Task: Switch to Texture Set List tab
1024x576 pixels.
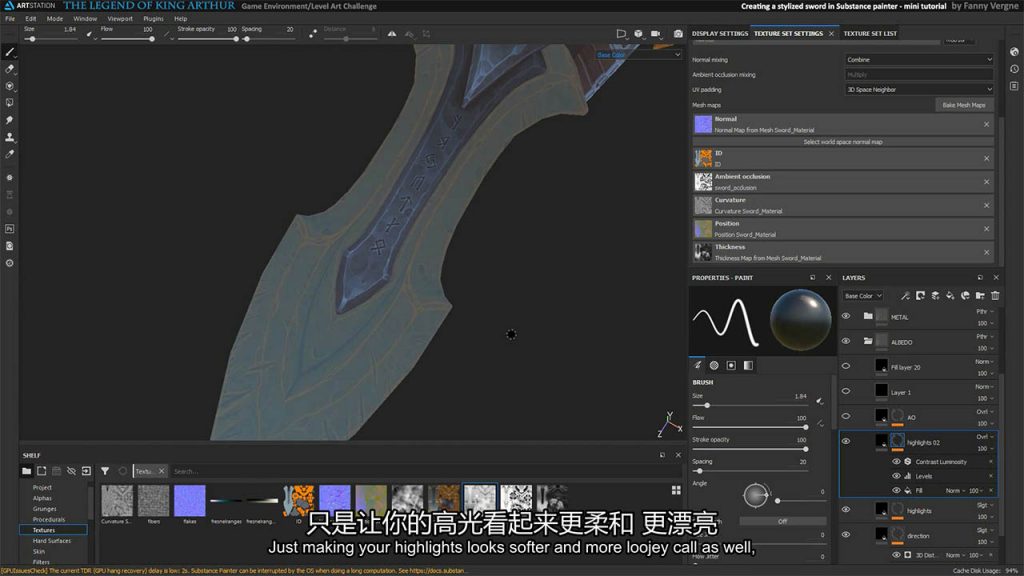Action: pyautogui.click(x=870, y=33)
